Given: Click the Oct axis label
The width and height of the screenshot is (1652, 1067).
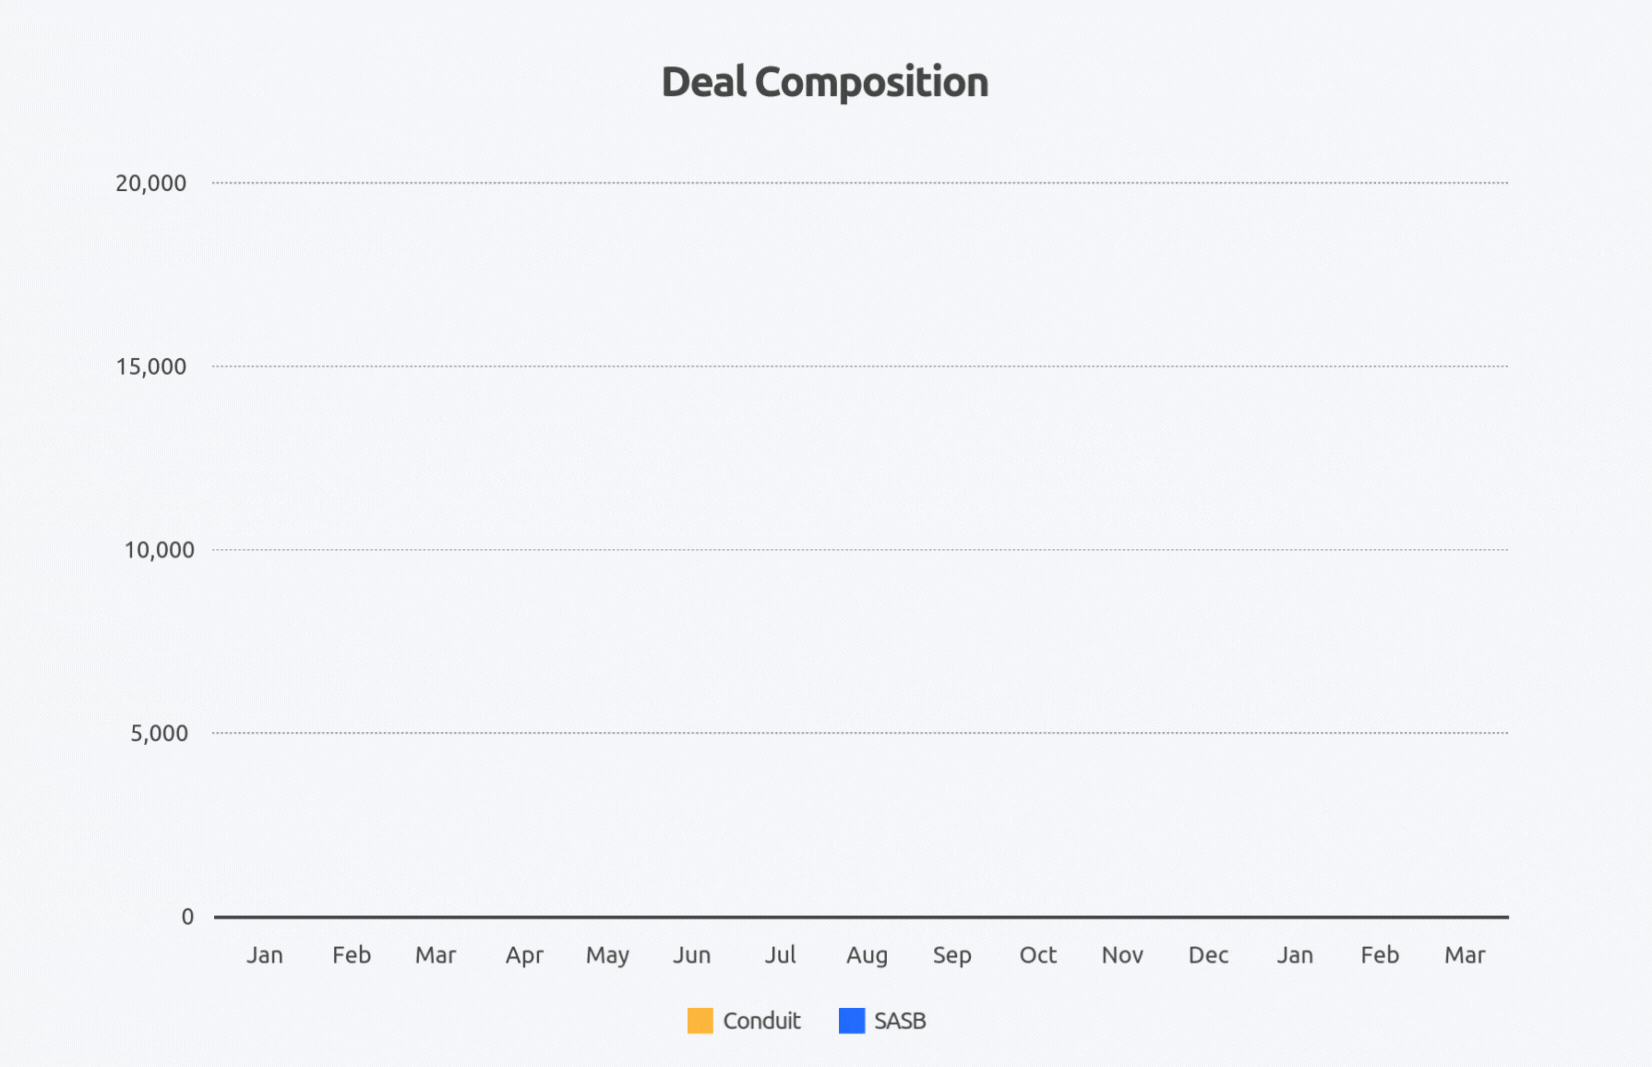Looking at the screenshot, I should (1037, 955).
